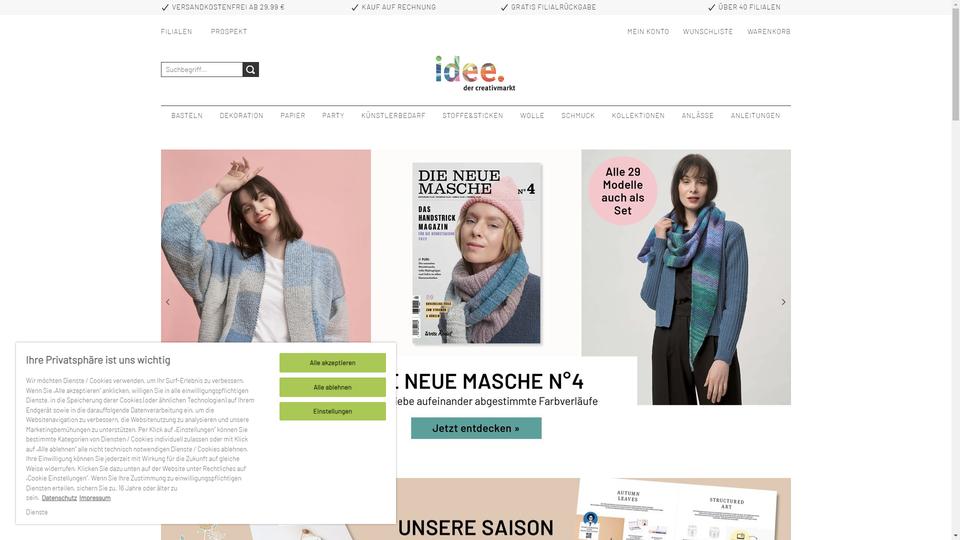960x540 pixels.
Task: Click the idee. creativmarkt logo
Action: pyautogui.click(x=475, y=73)
